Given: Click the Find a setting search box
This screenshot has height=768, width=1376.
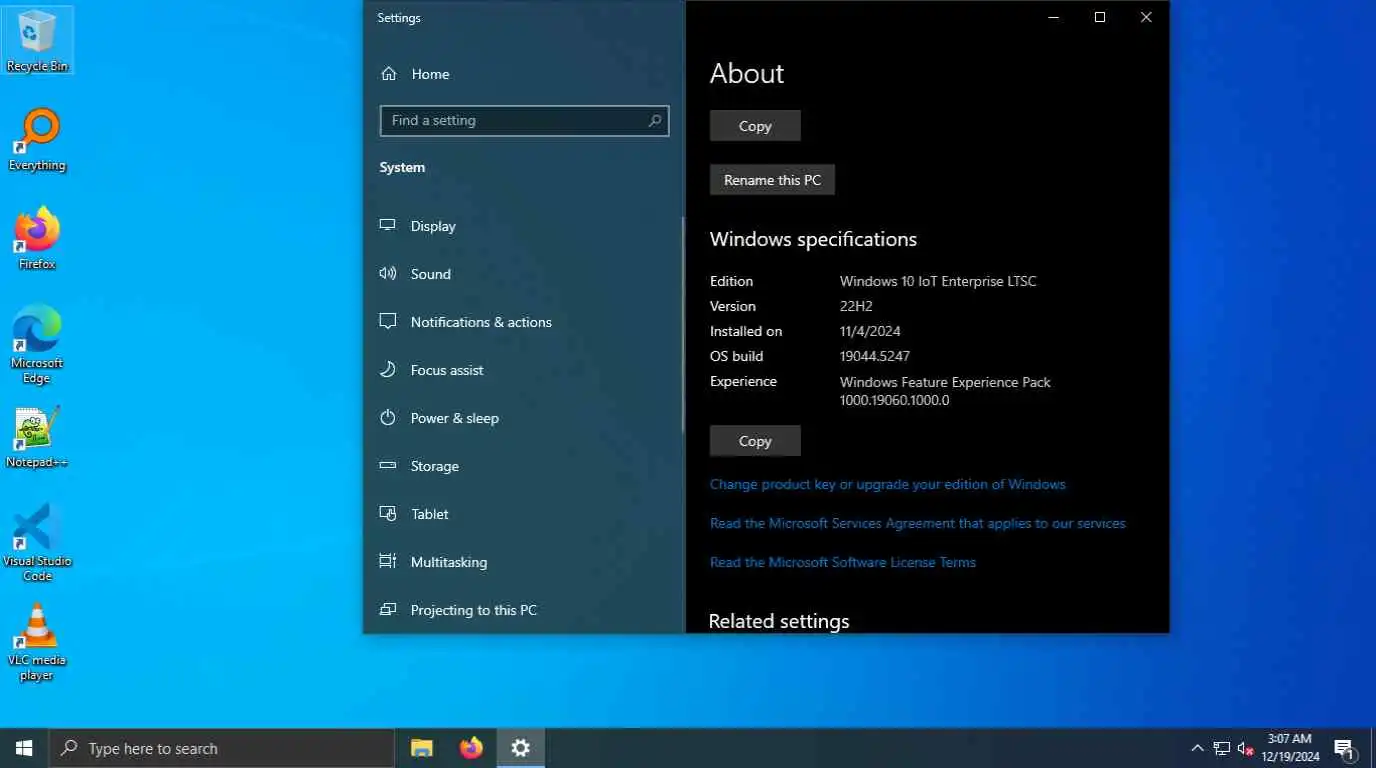Looking at the screenshot, I should pos(524,121).
